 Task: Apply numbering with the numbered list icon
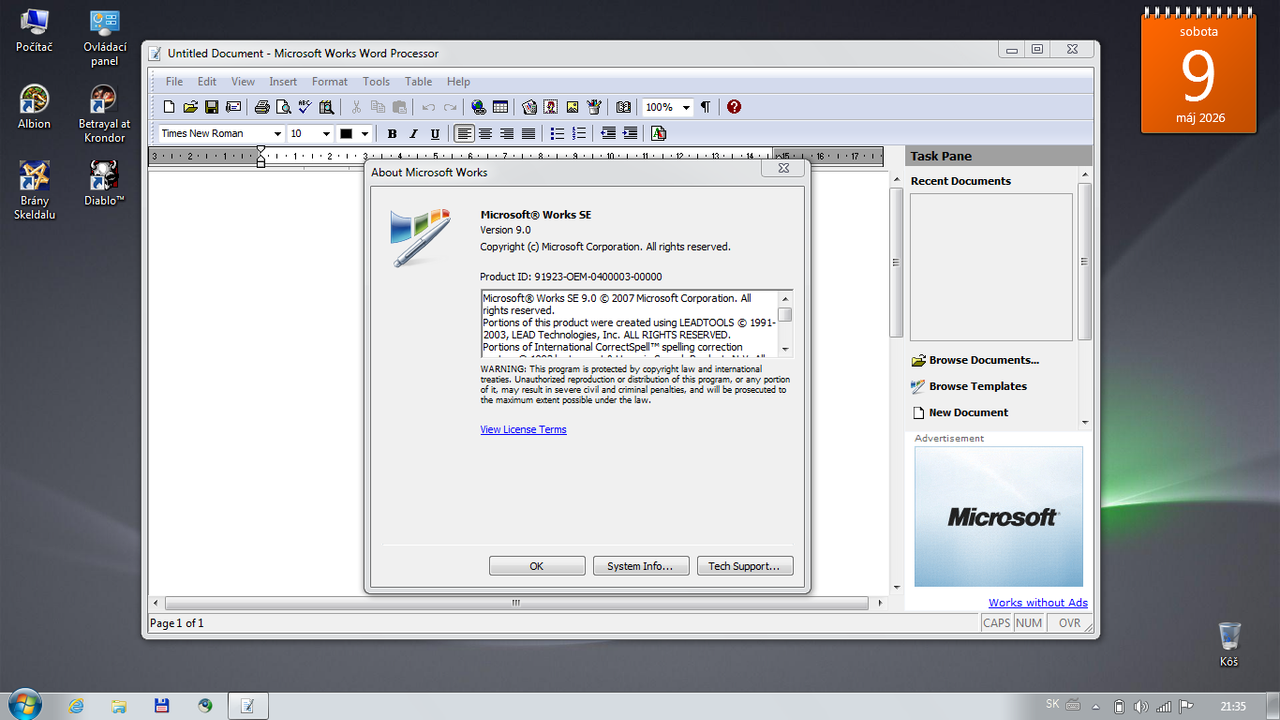[578, 133]
